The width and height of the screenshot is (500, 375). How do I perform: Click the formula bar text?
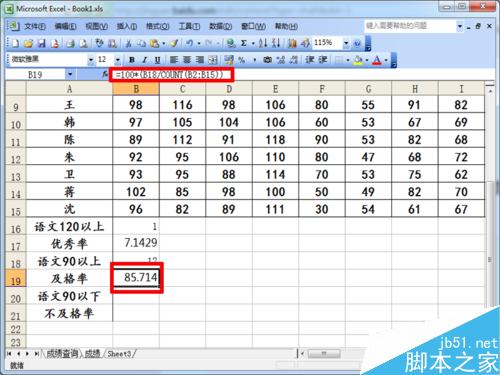(169, 74)
